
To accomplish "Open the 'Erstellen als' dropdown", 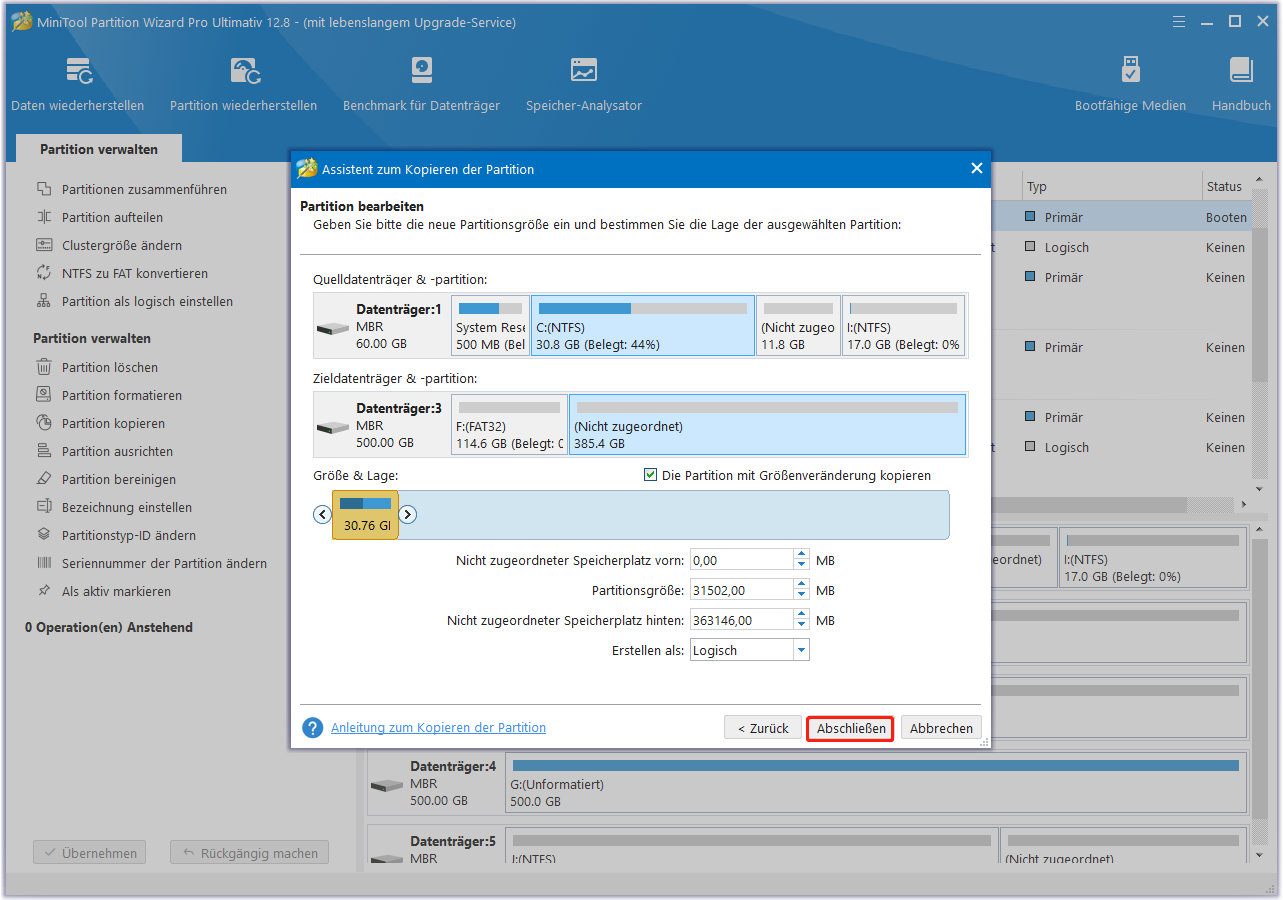I will click(801, 650).
